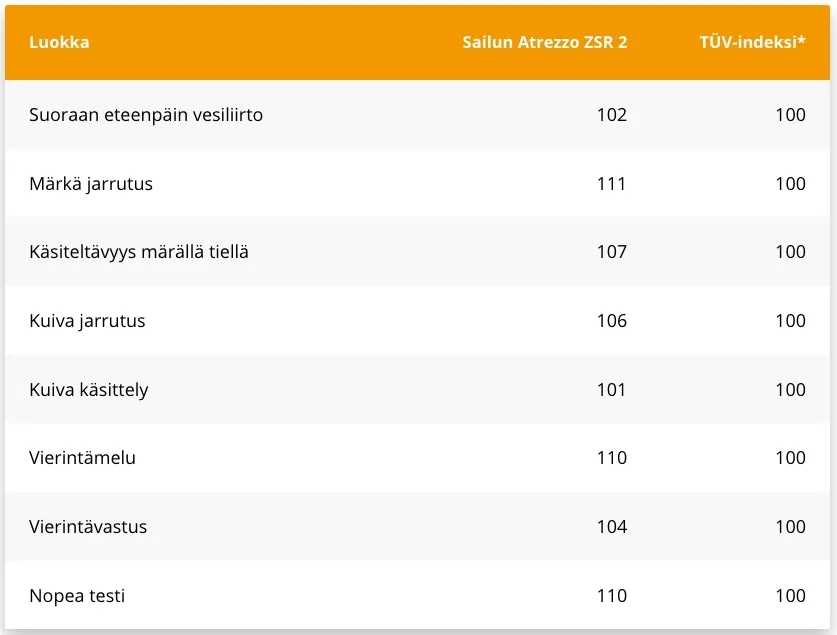The width and height of the screenshot is (837, 635).
Task: Select Käsiteltävyys märällä tiellä row label
Action: pyautogui.click(x=139, y=252)
